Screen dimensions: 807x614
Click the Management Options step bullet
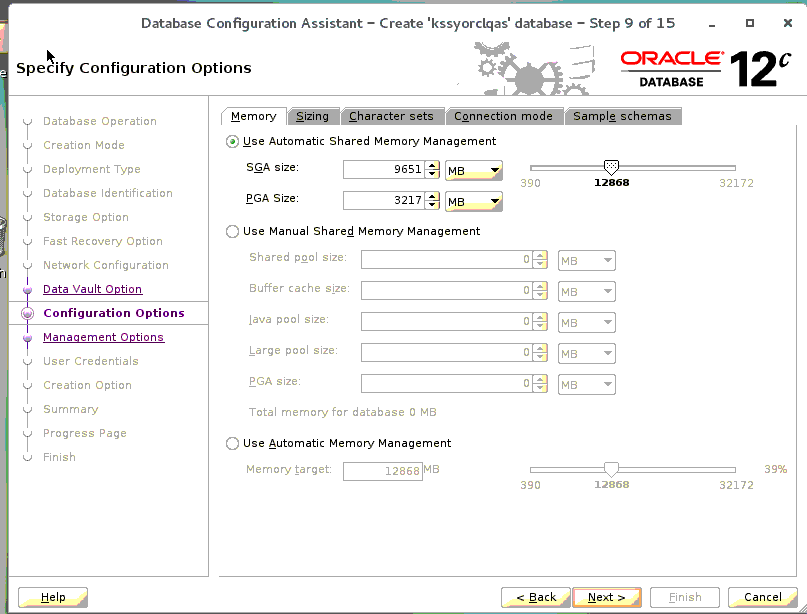click(27, 338)
